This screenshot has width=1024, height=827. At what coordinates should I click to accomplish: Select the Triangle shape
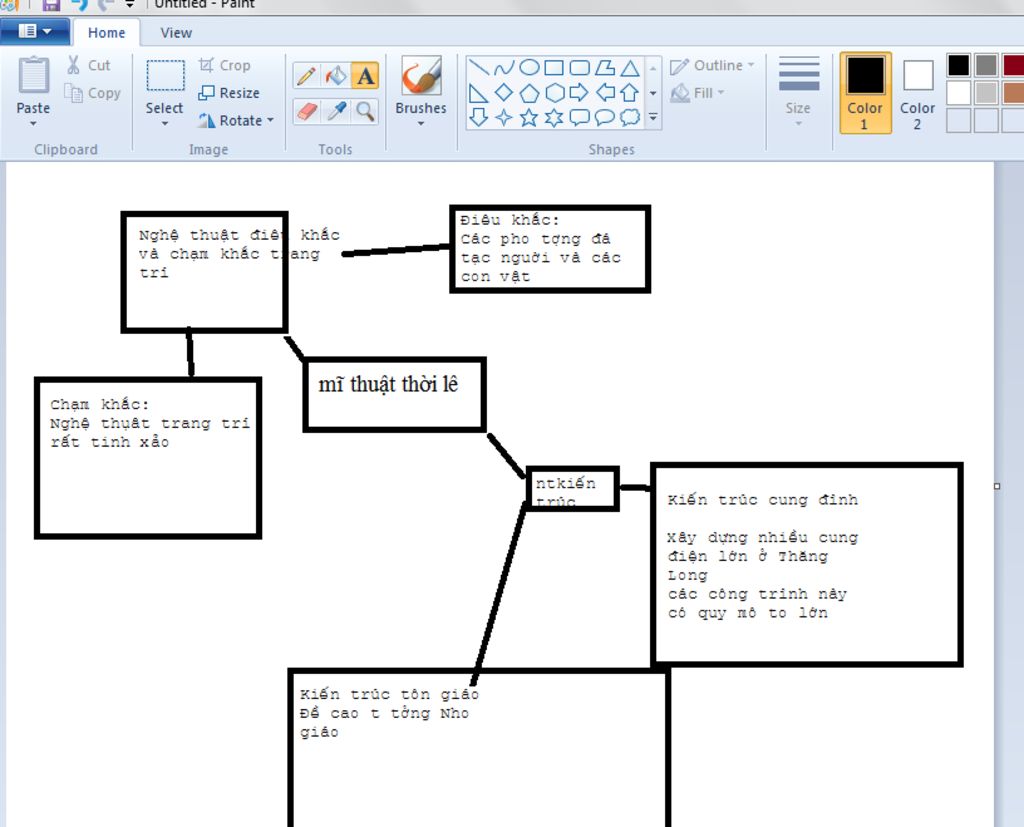(x=630, y=67)
